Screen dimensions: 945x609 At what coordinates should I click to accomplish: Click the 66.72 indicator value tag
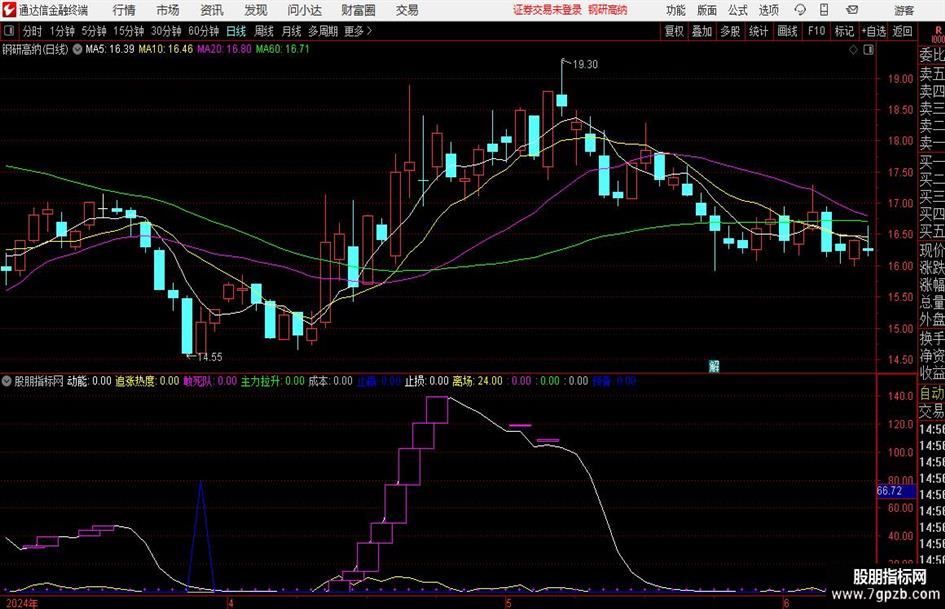[x=896, y=491]
